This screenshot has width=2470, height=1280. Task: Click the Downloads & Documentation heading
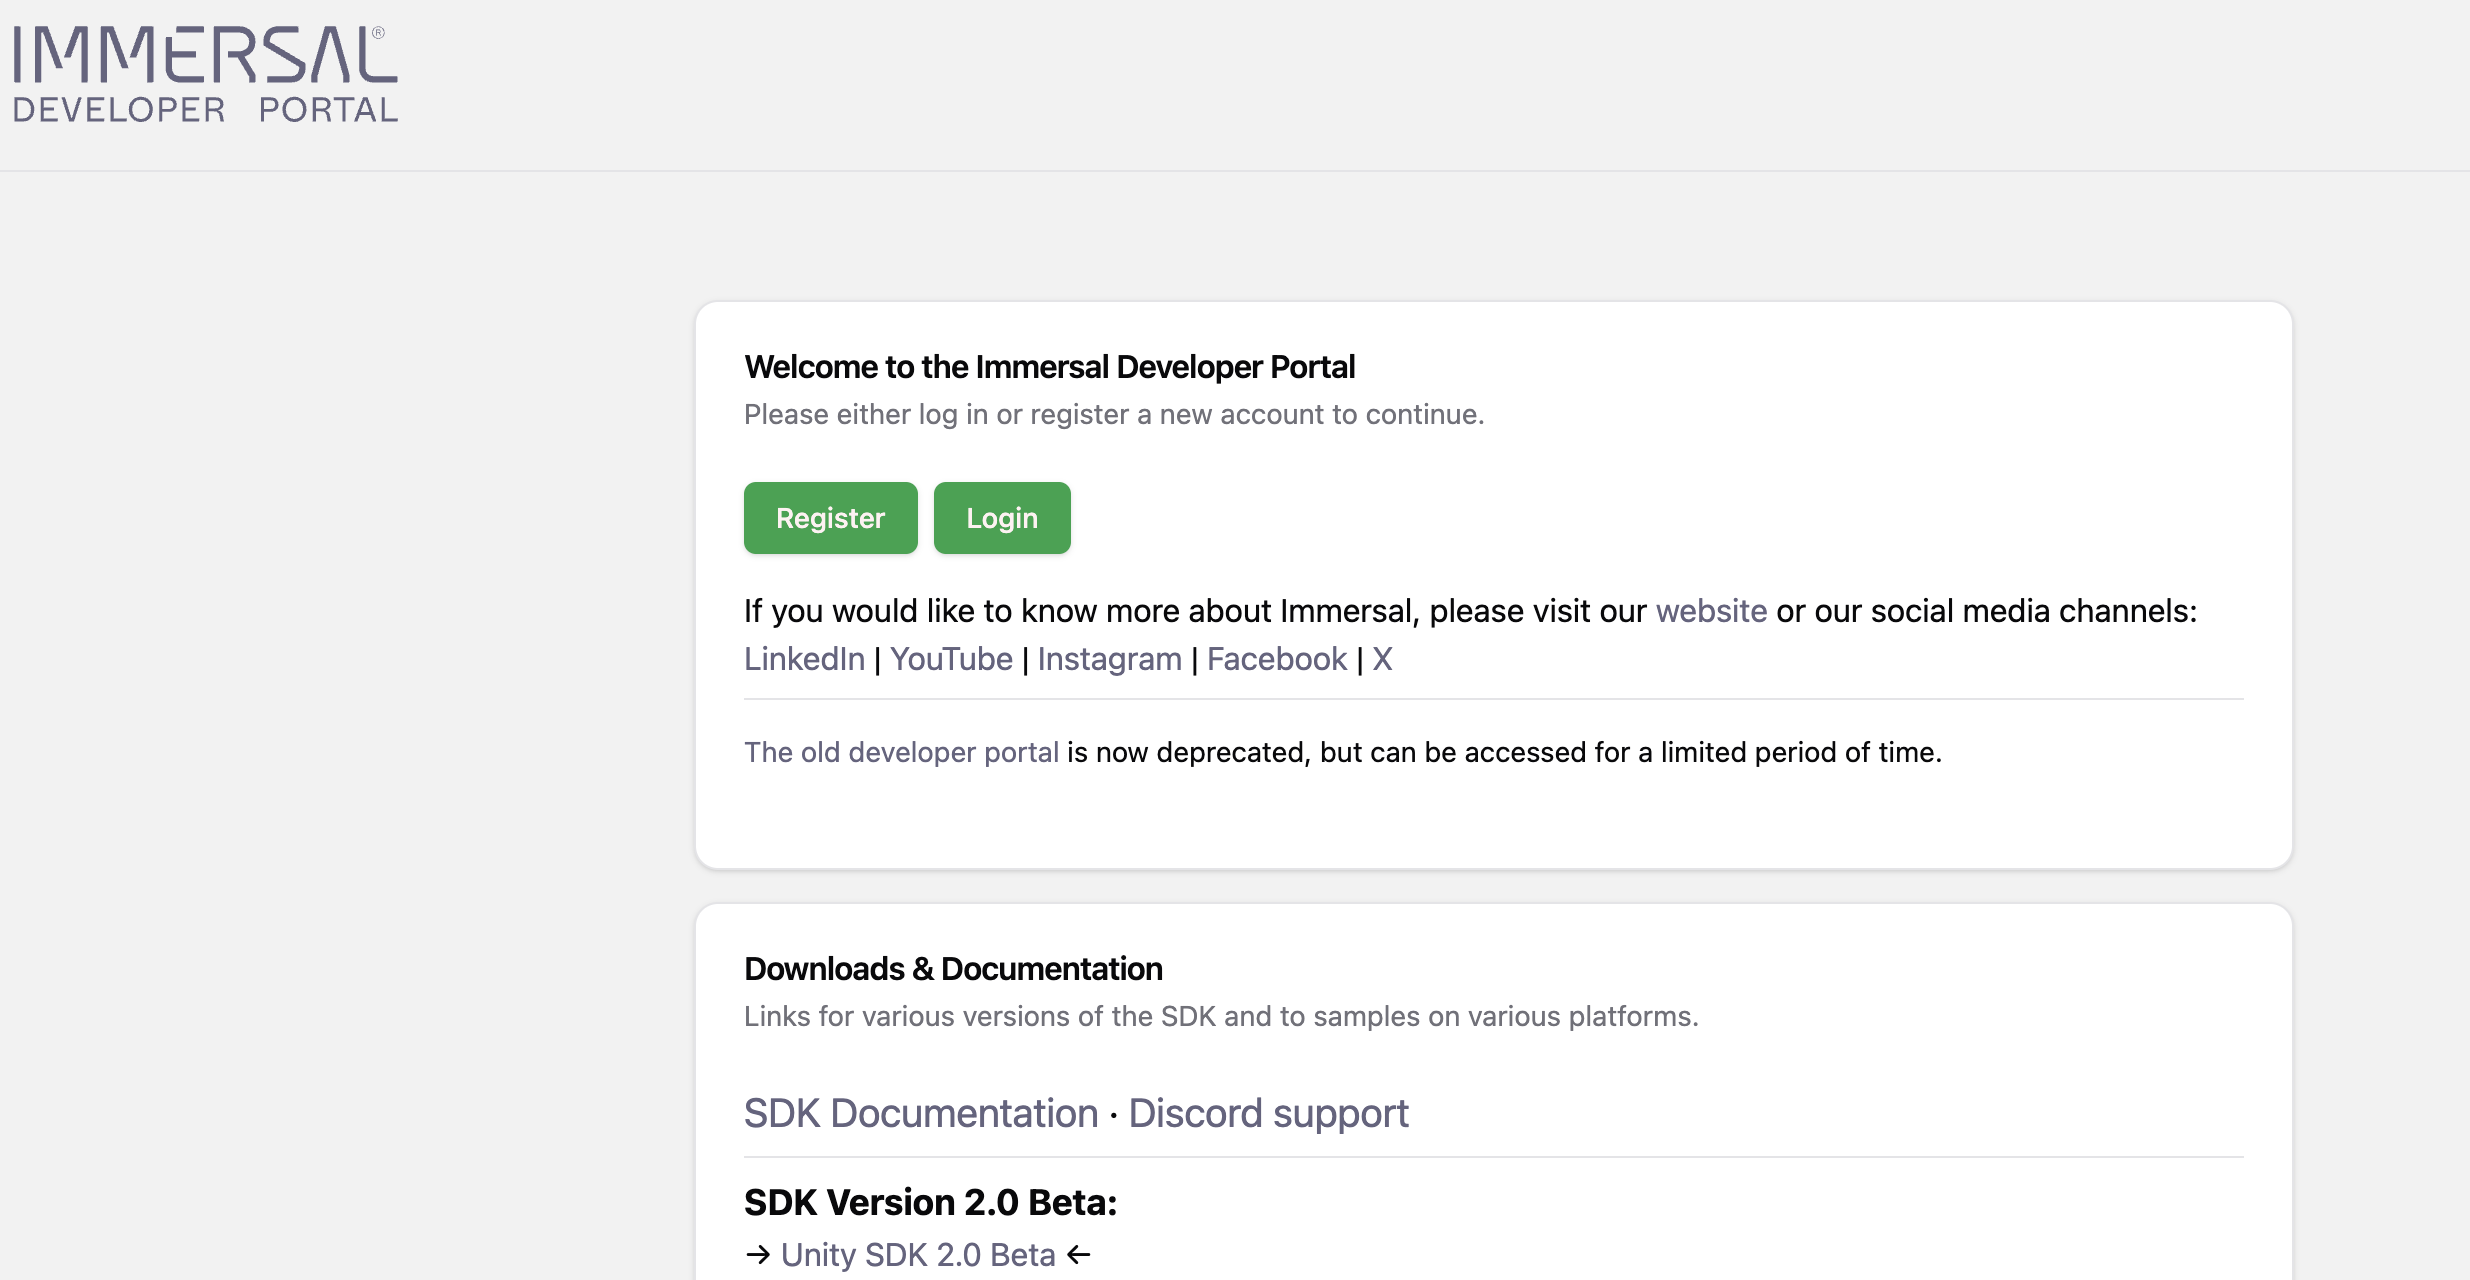tap(953, 968)
